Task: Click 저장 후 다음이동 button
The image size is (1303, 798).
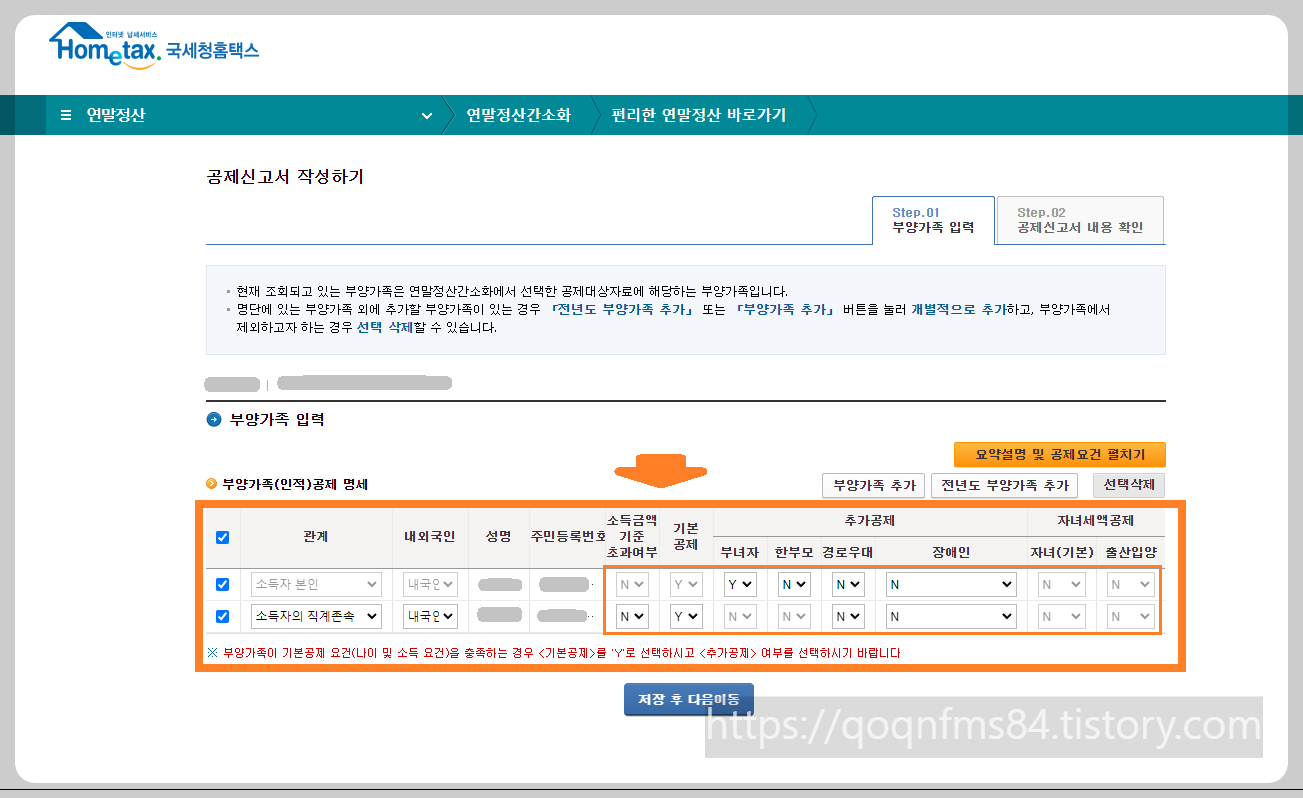Action: pos(689,700)
